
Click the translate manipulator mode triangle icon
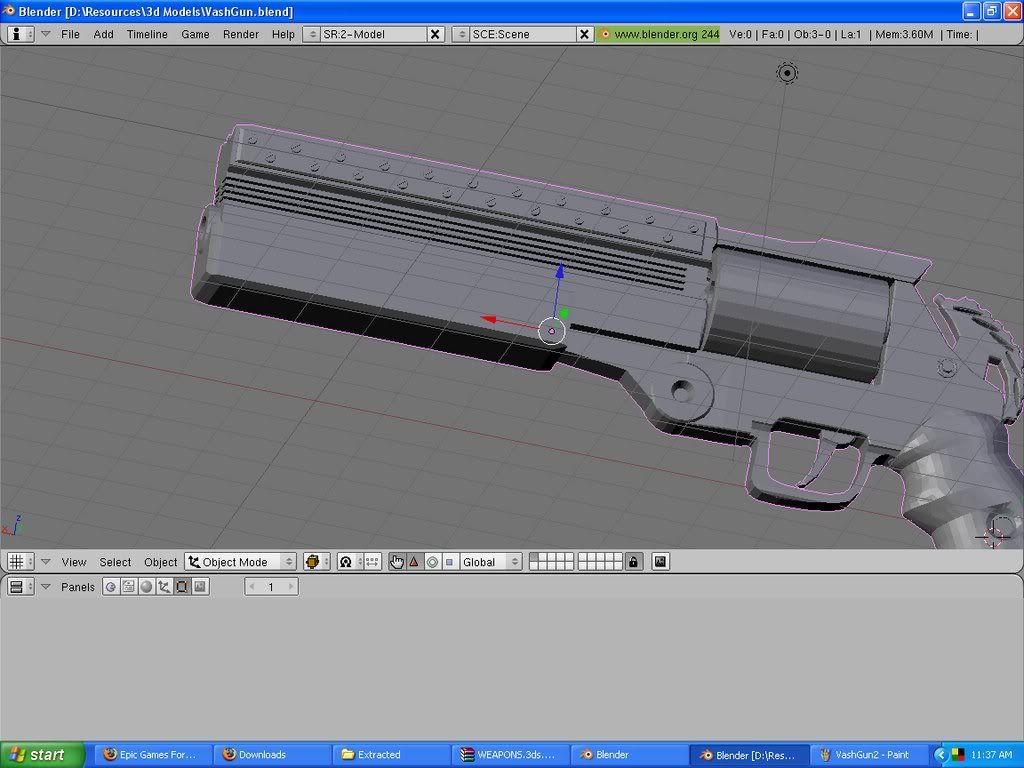tap(414, 562)
